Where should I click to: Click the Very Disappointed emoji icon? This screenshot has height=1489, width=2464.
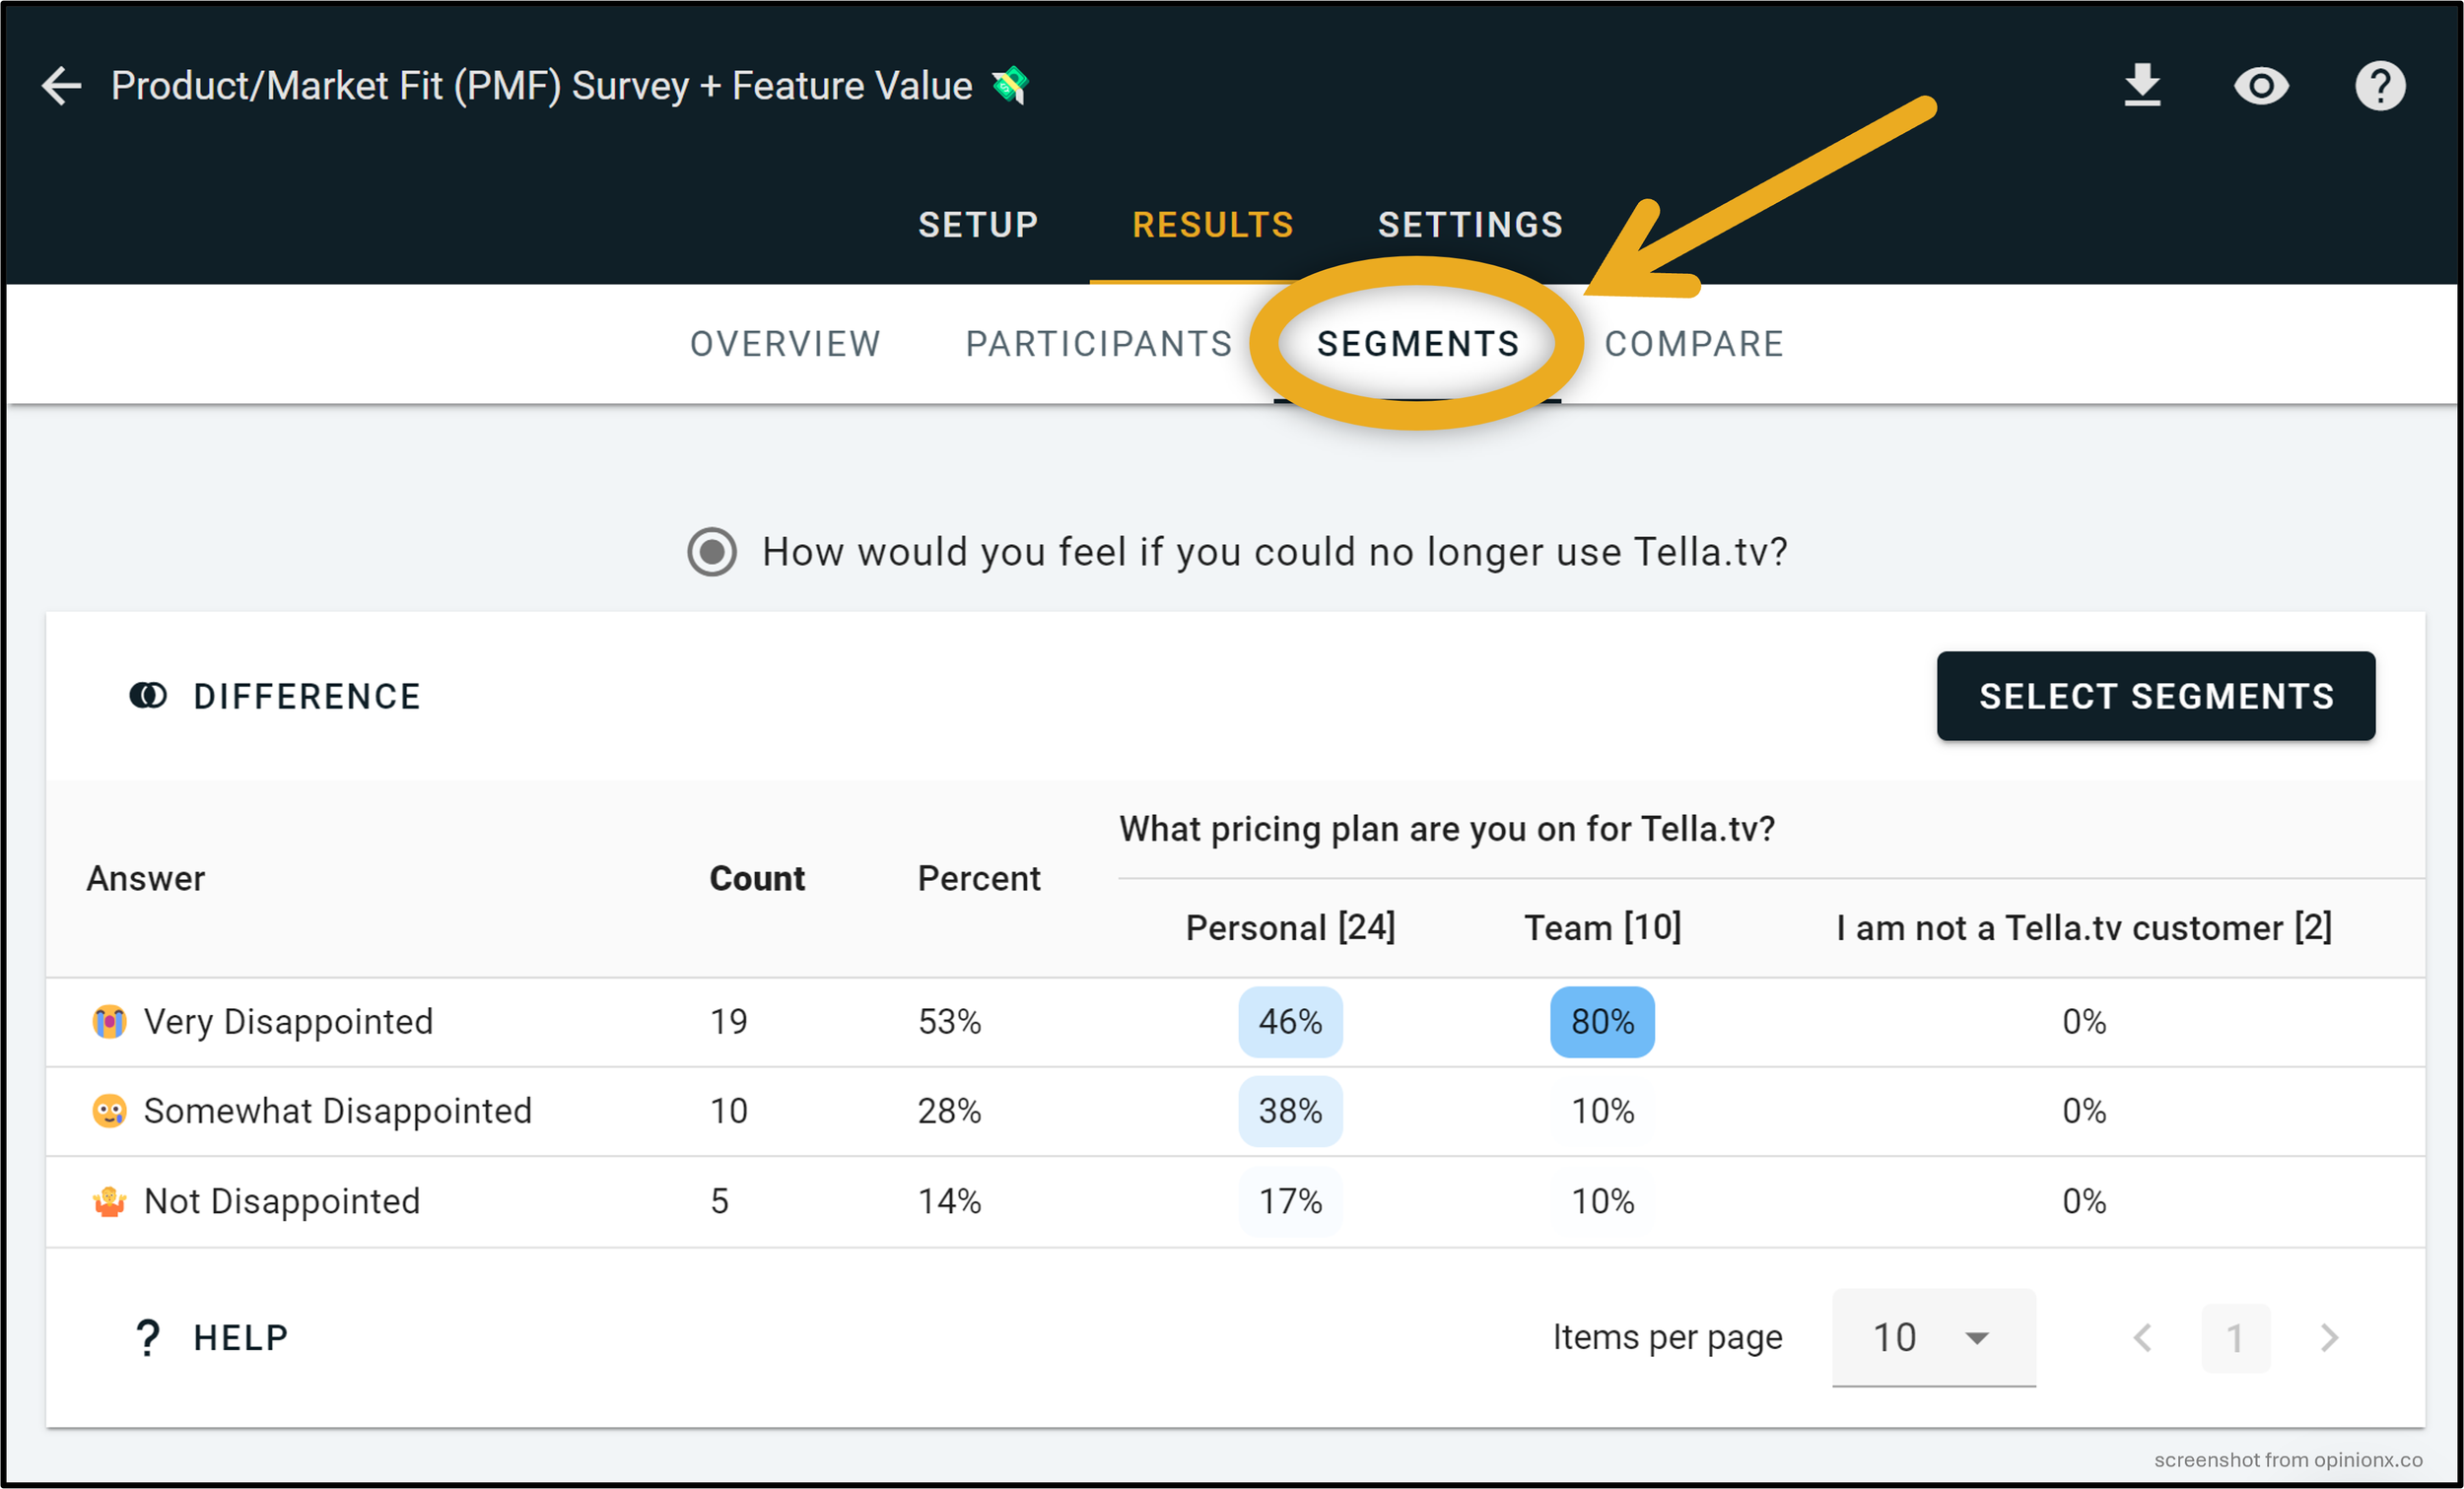click(108, 1021)
